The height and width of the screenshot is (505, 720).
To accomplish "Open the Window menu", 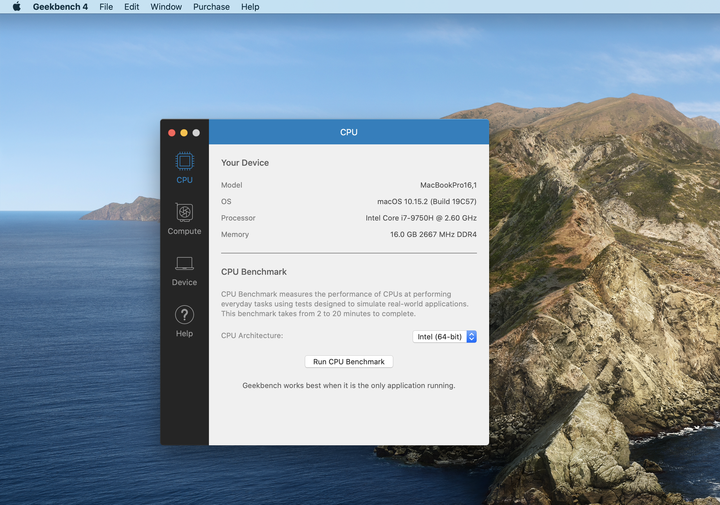I will [x=166, y=7].
